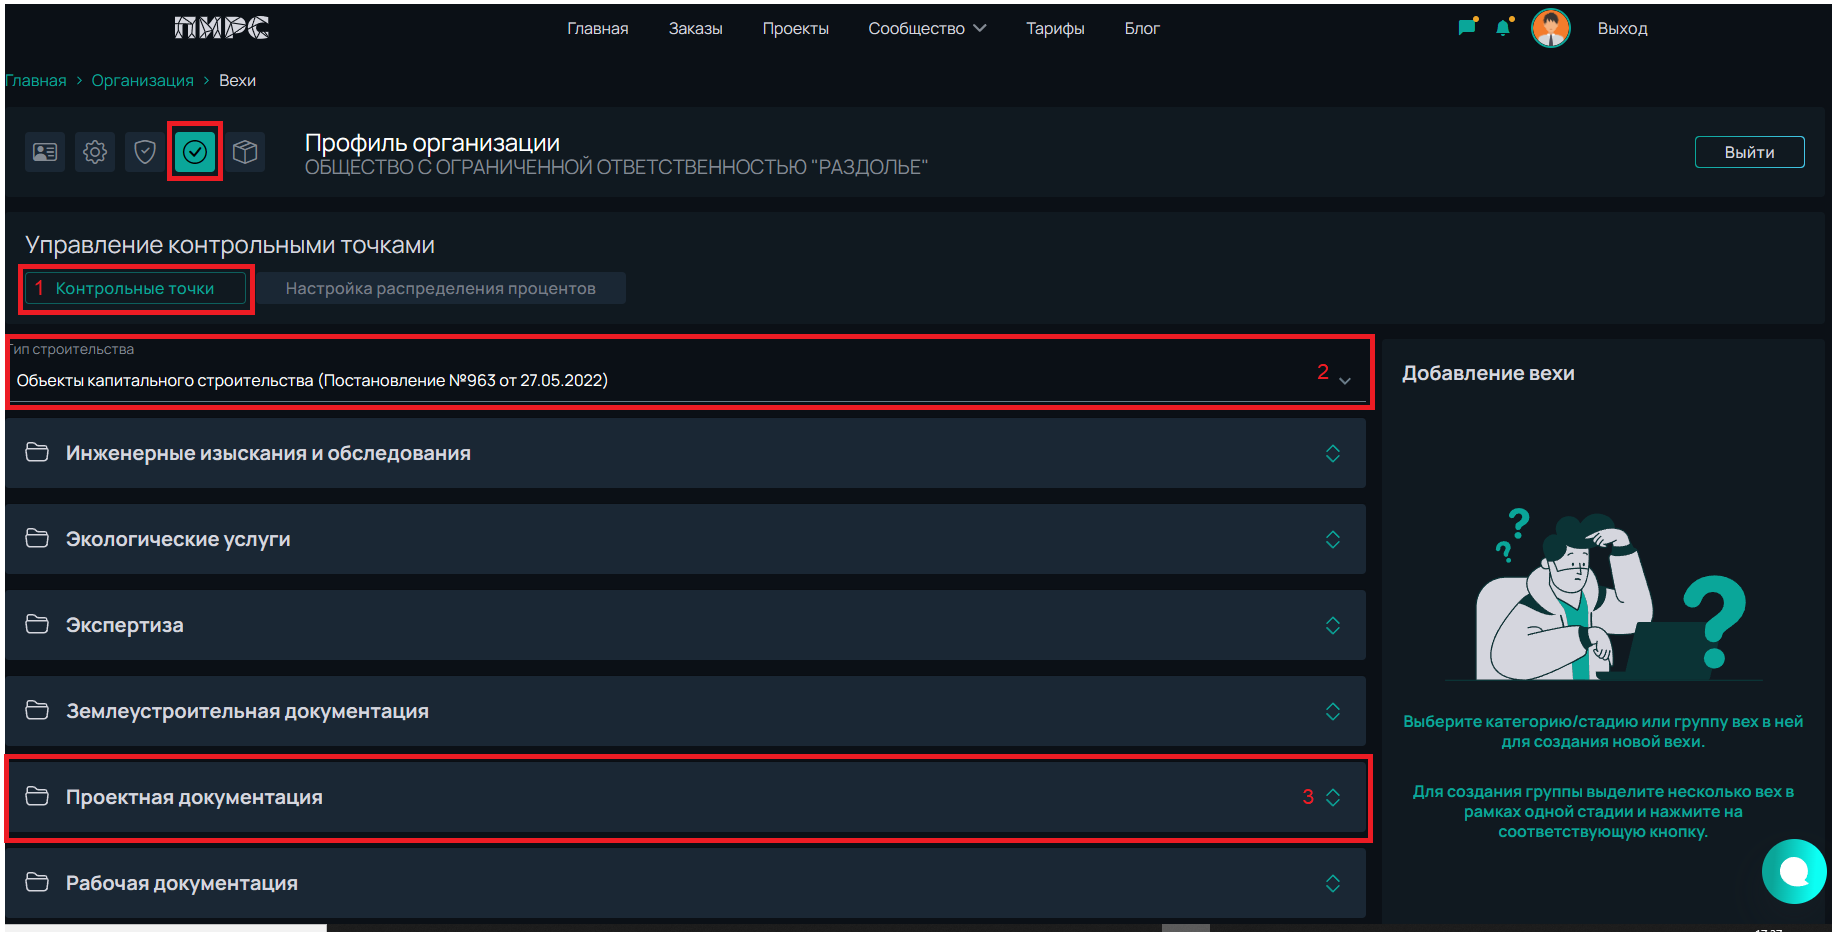Open messages chat icon in header
This screenshot has width=1836, height=937.
coord(1467,28)
